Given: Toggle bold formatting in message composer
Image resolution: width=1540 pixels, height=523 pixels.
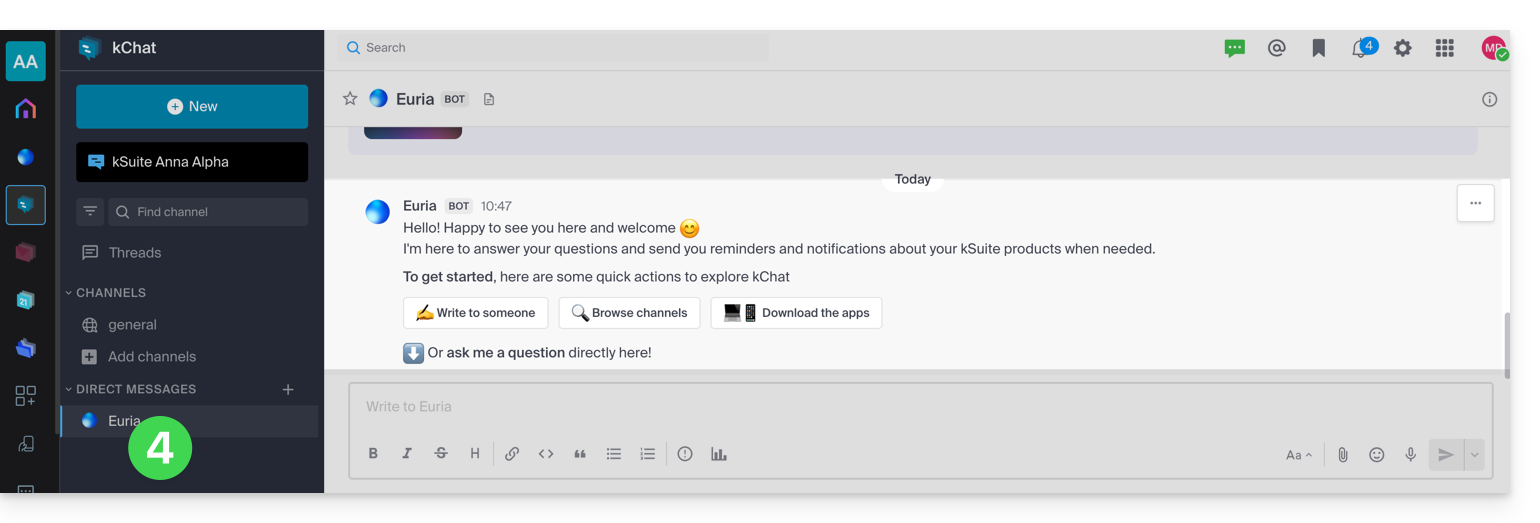Looking at the screenshot, I should [373, 454].
